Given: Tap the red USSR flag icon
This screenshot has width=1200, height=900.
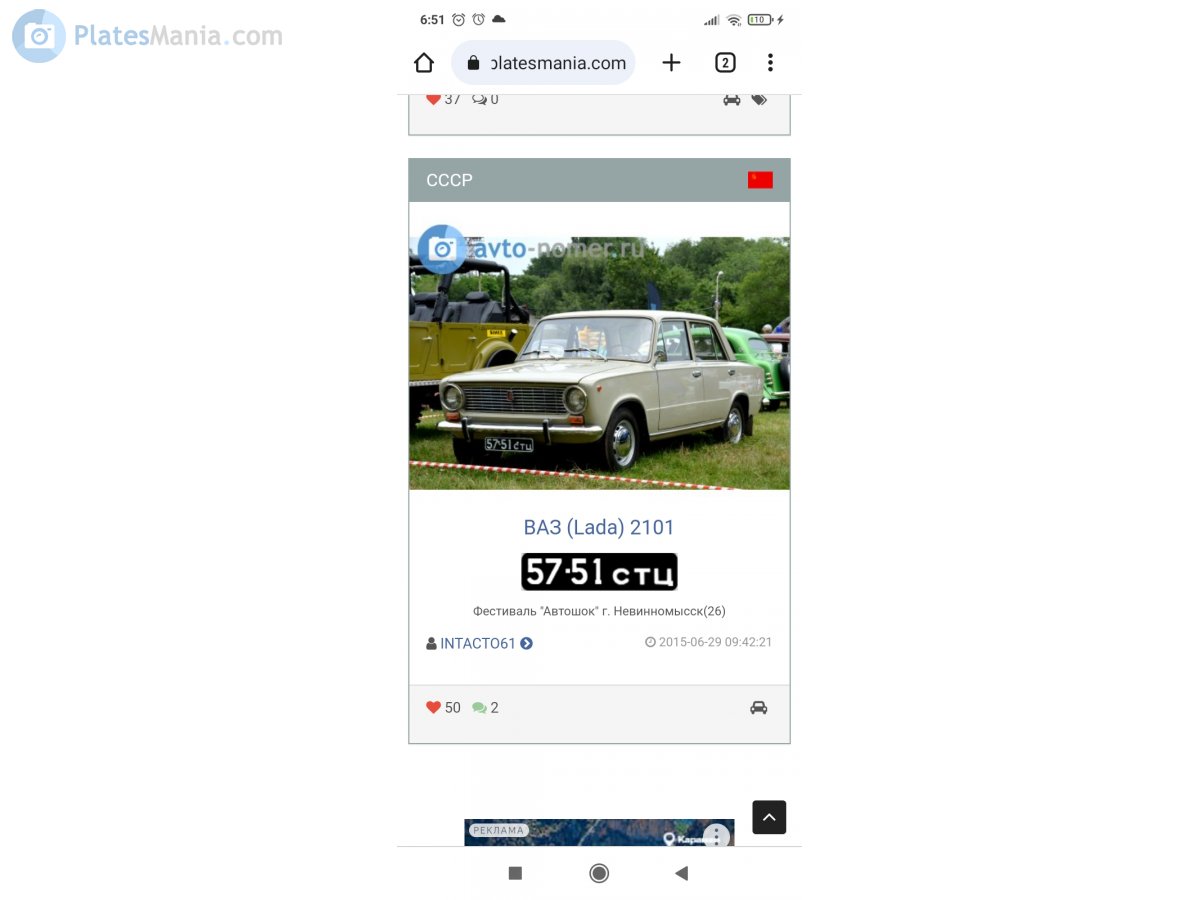Looking at the screenshot, I should pyautogui.click(x=760, y=180).
